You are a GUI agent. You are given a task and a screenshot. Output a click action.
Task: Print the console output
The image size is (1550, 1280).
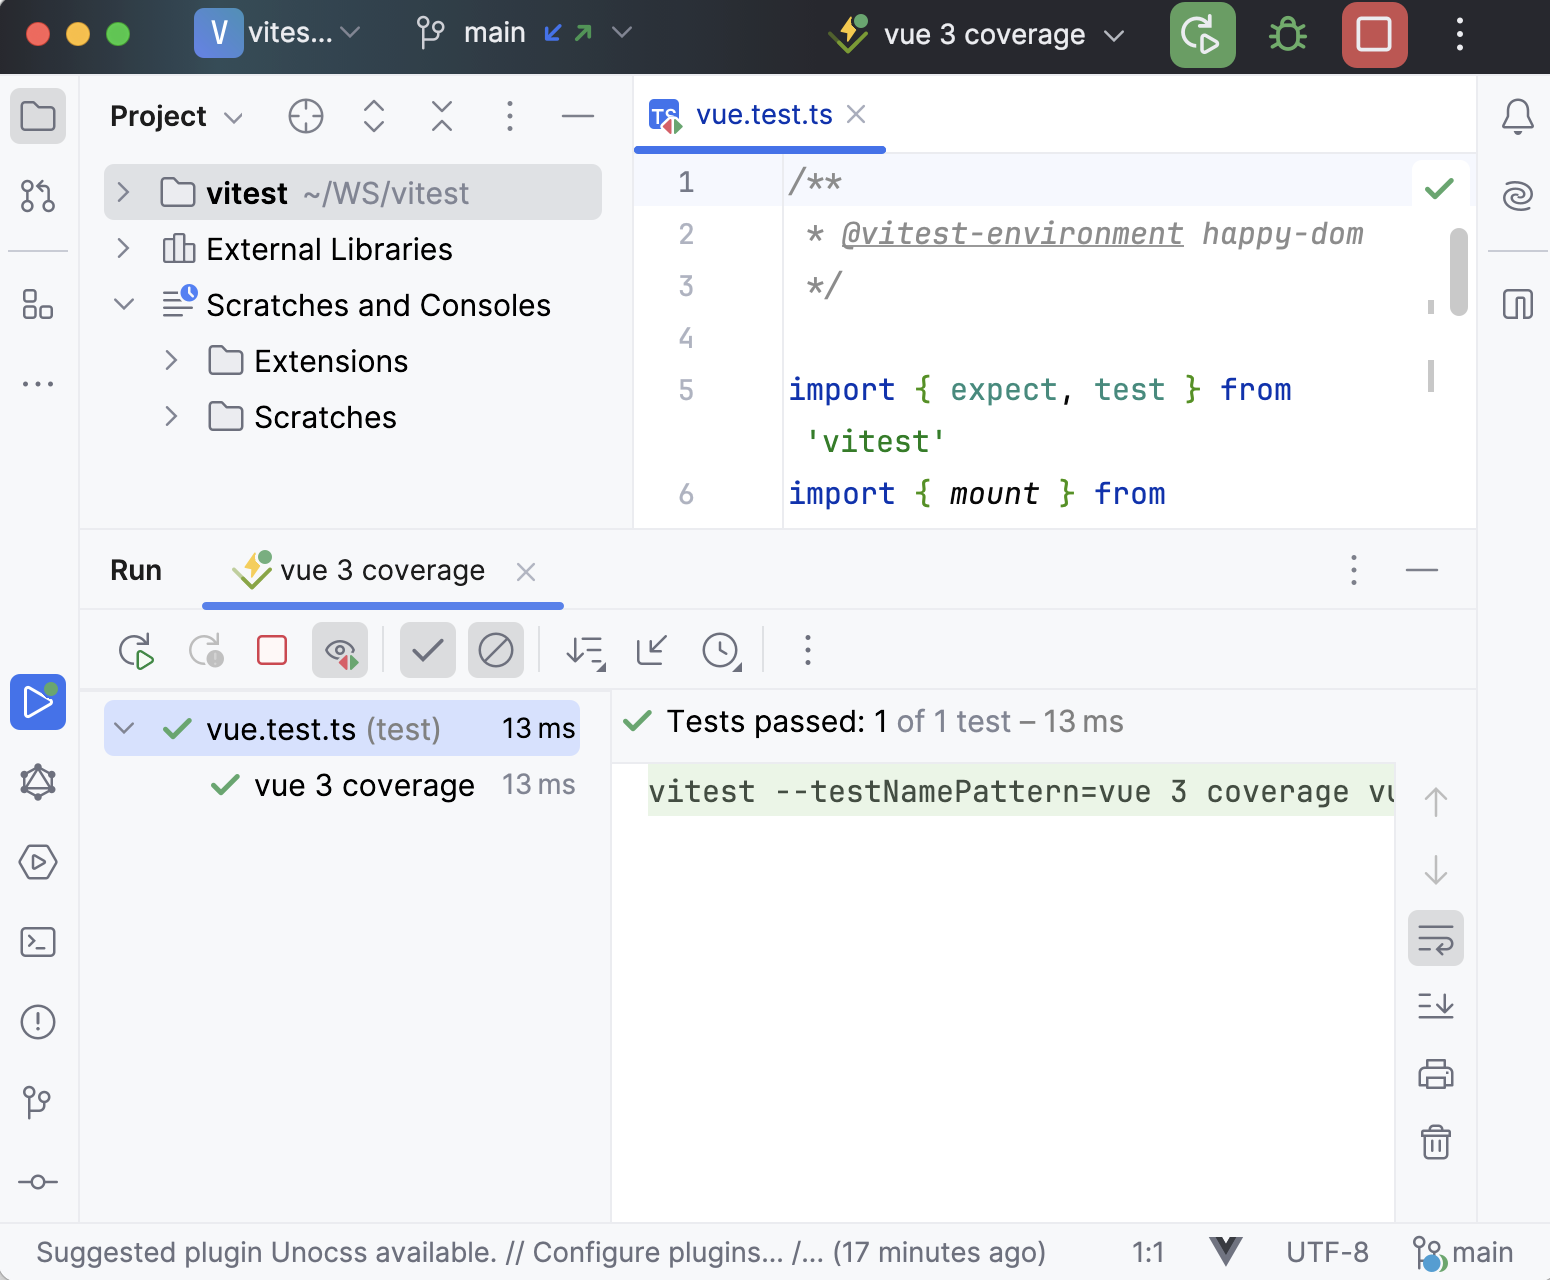point(1436,1074)
